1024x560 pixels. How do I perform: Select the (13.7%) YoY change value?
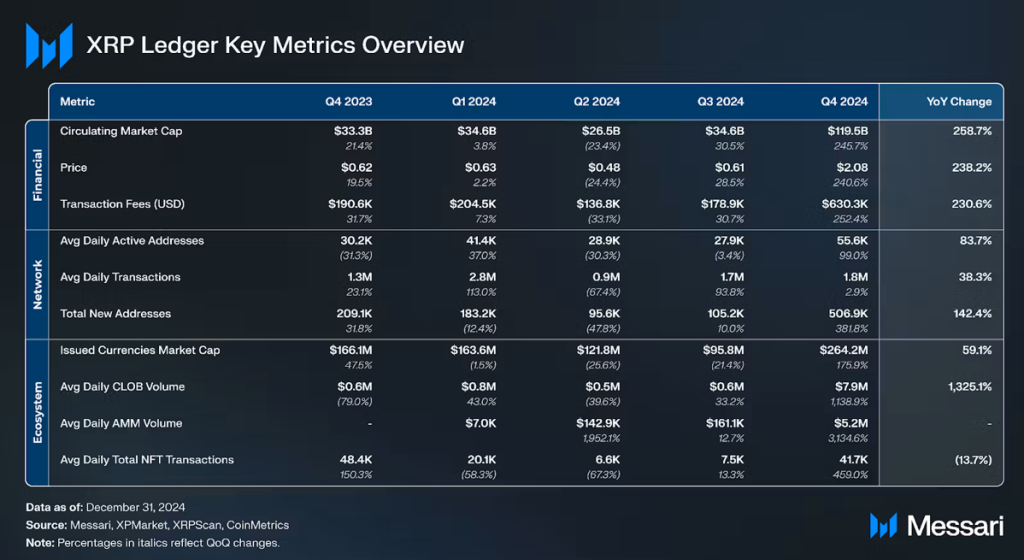click(973, 460)
